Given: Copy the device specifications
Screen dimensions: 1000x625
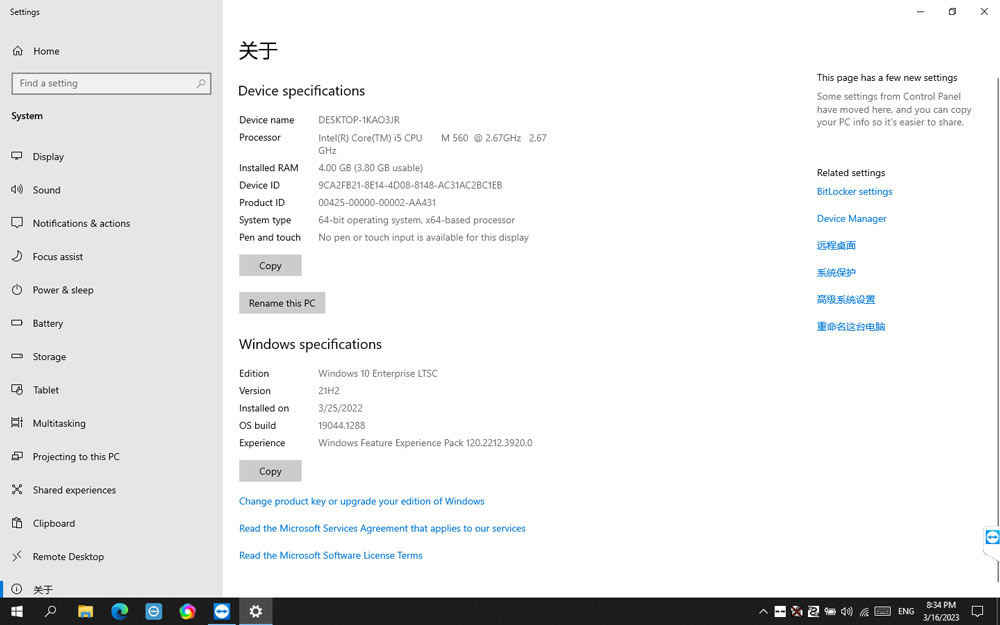Looking at the screenshot, I should click(270, 266).
